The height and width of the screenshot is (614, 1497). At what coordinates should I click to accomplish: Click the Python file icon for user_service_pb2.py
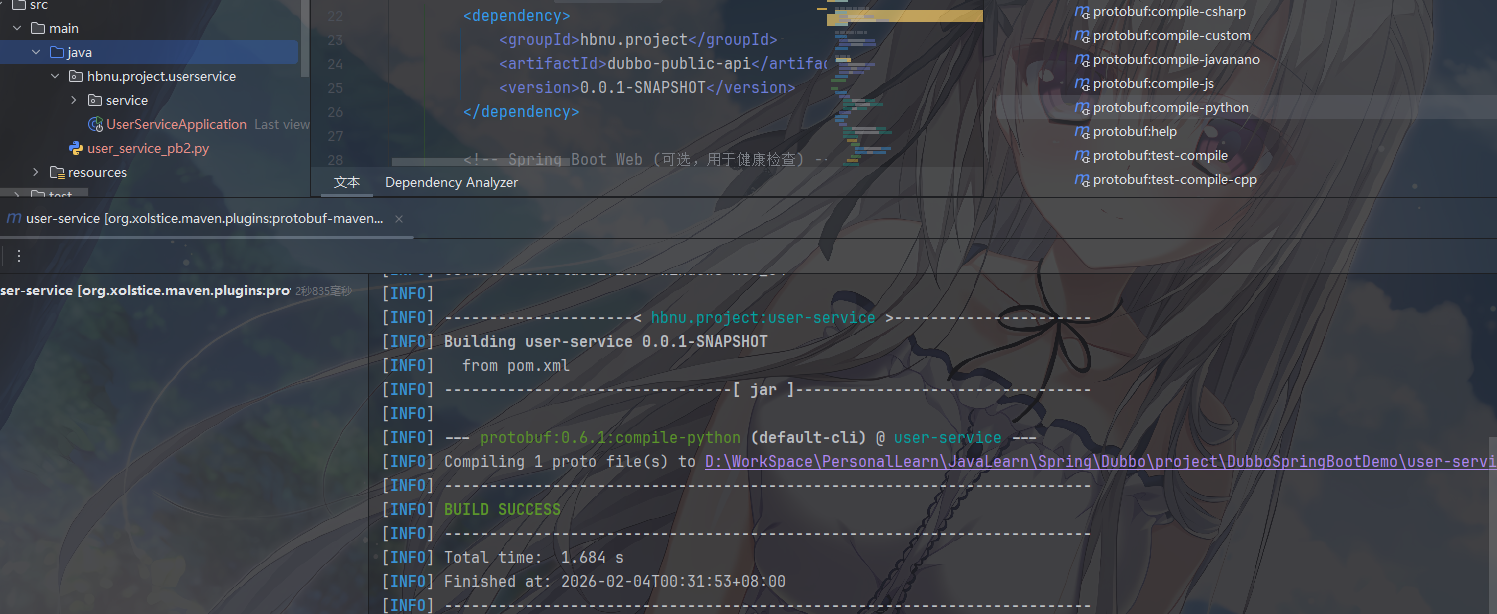(75, 148)
